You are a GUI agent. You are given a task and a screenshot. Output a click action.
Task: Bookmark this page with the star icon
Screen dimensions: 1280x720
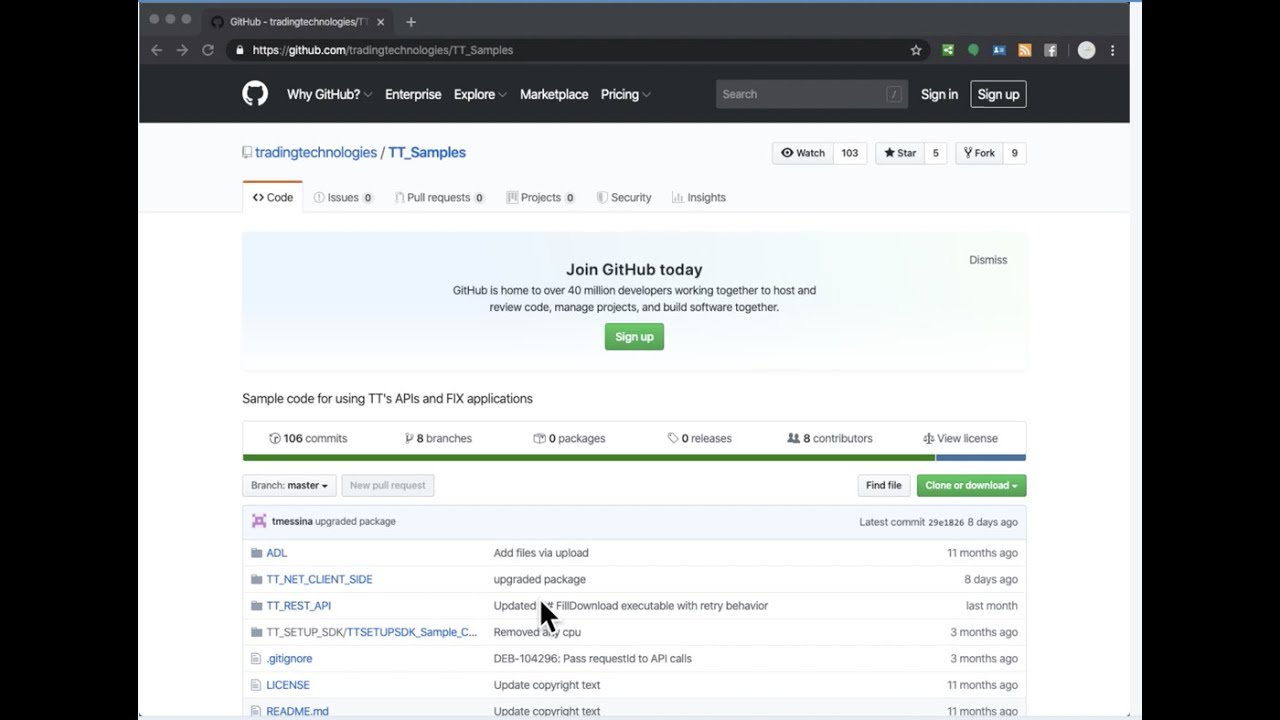tap(916, 50)
